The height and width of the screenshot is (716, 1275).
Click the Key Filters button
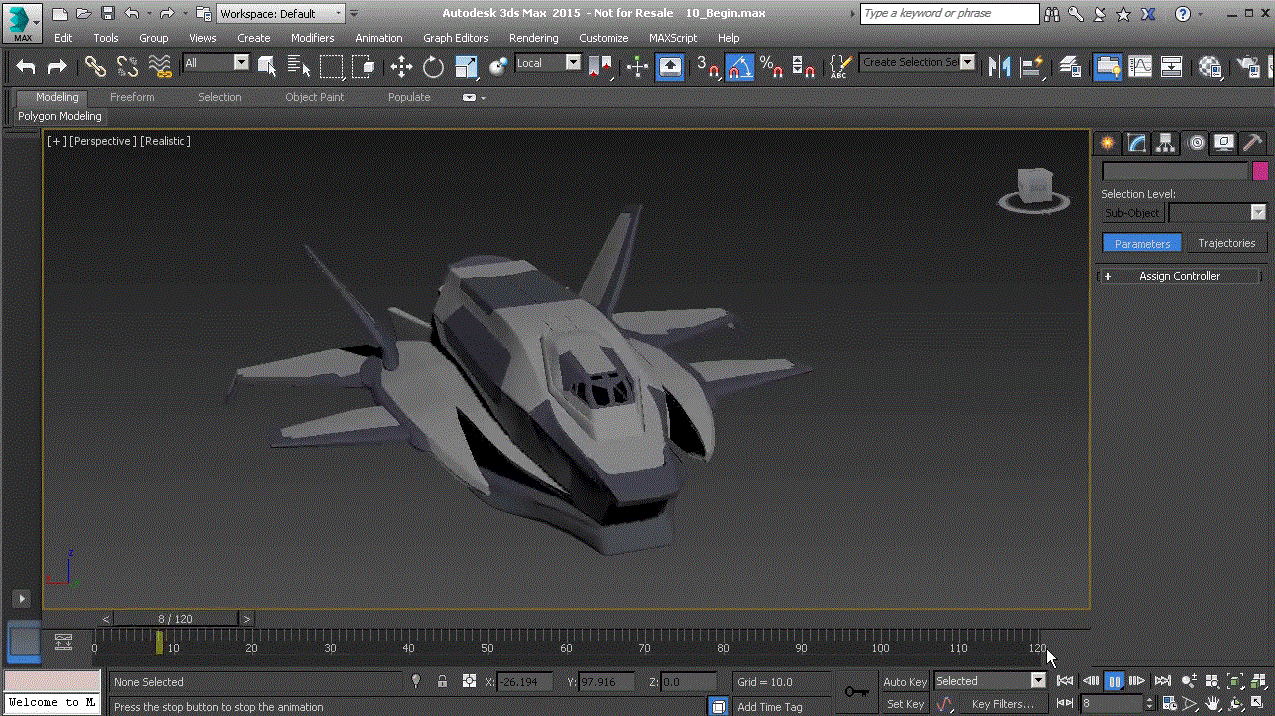1002,704
